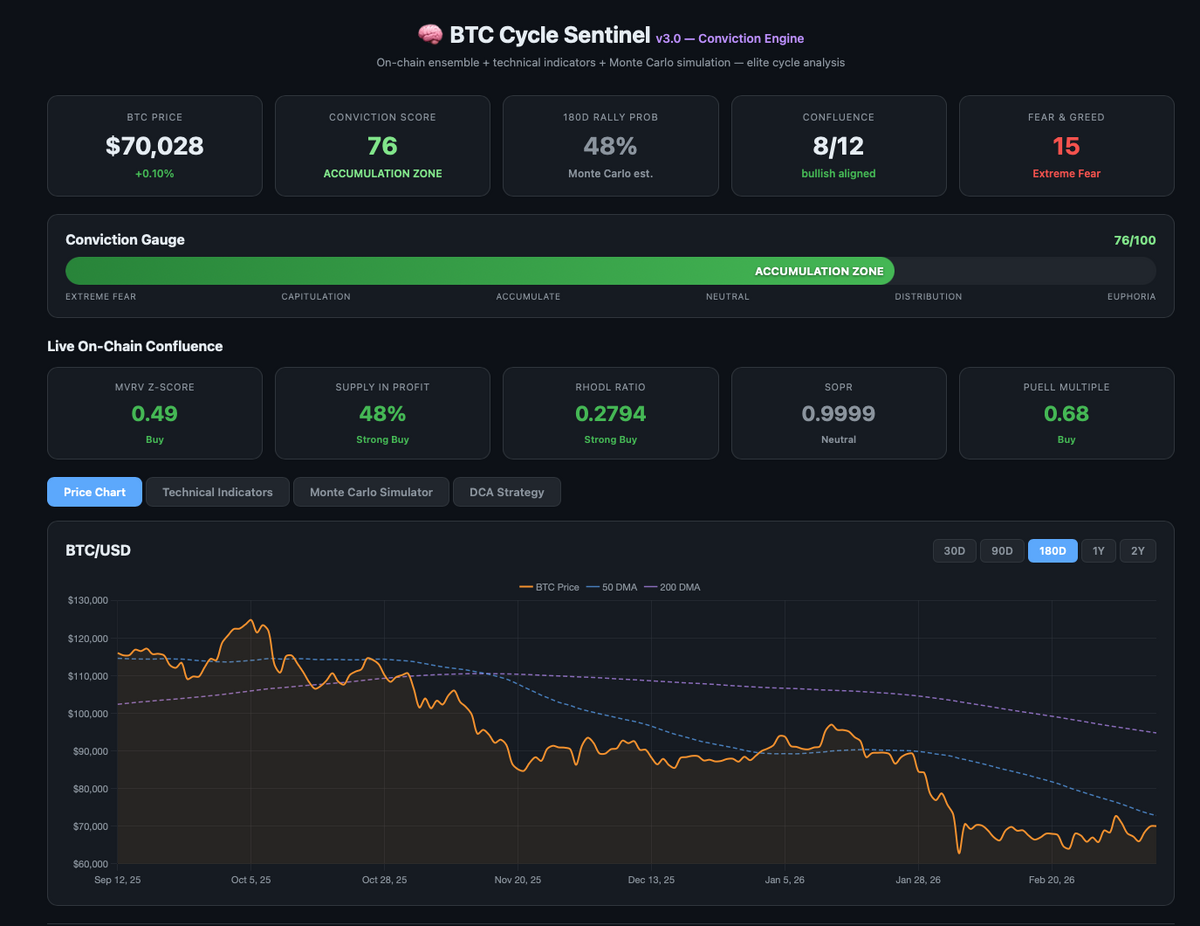The height and width of the screenshot is (926, 1200).
Task: Switch chart to 1Y range
Action: (x=1098, y=551)
